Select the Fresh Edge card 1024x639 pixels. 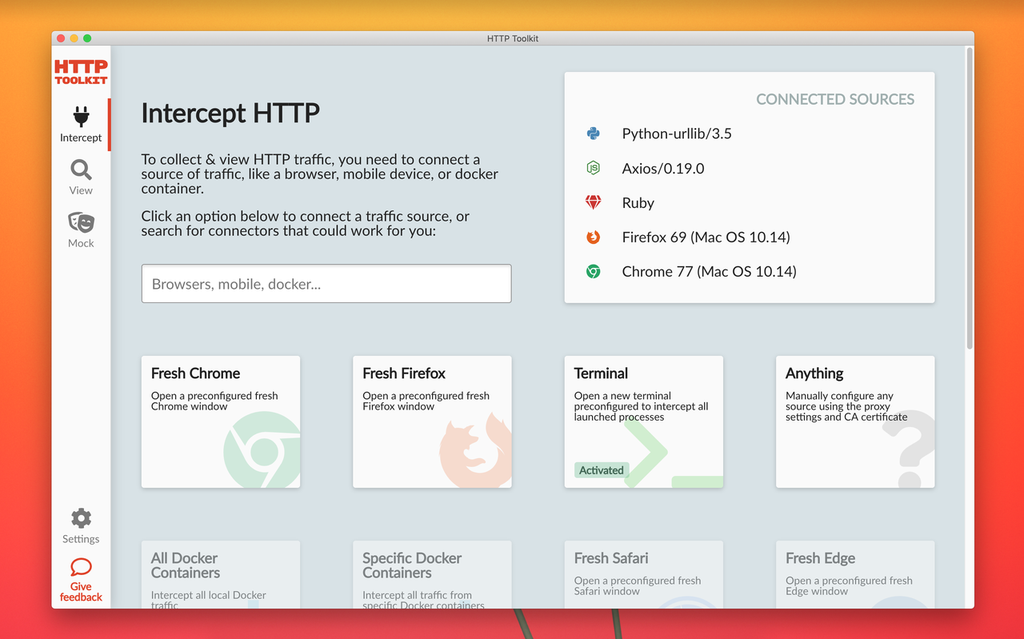pos(855,575)
